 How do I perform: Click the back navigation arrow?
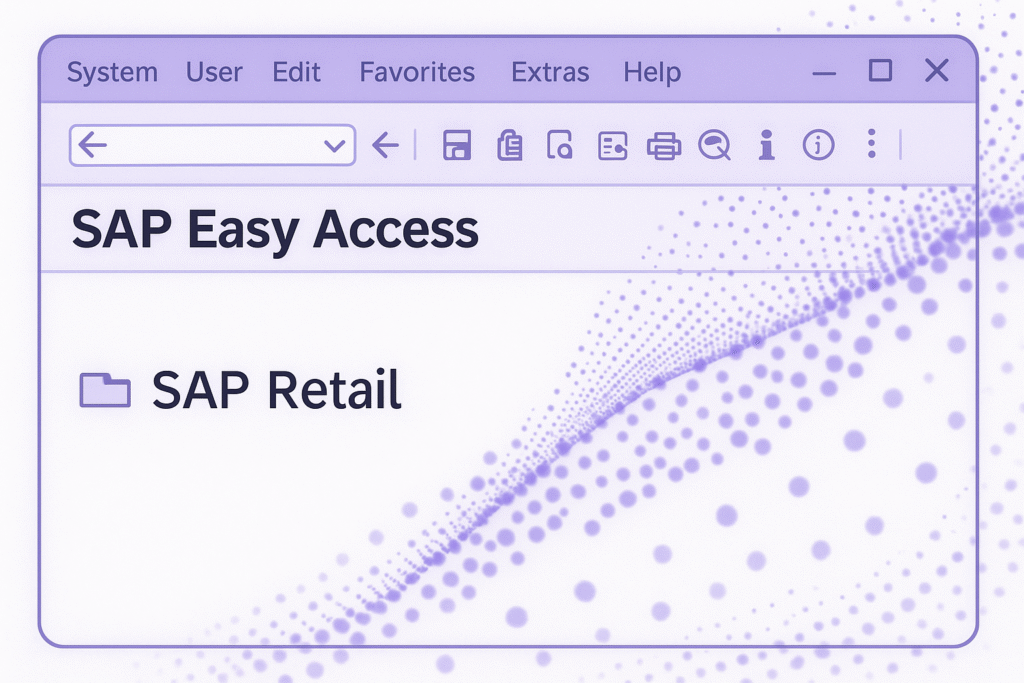(x=385, y=145)
